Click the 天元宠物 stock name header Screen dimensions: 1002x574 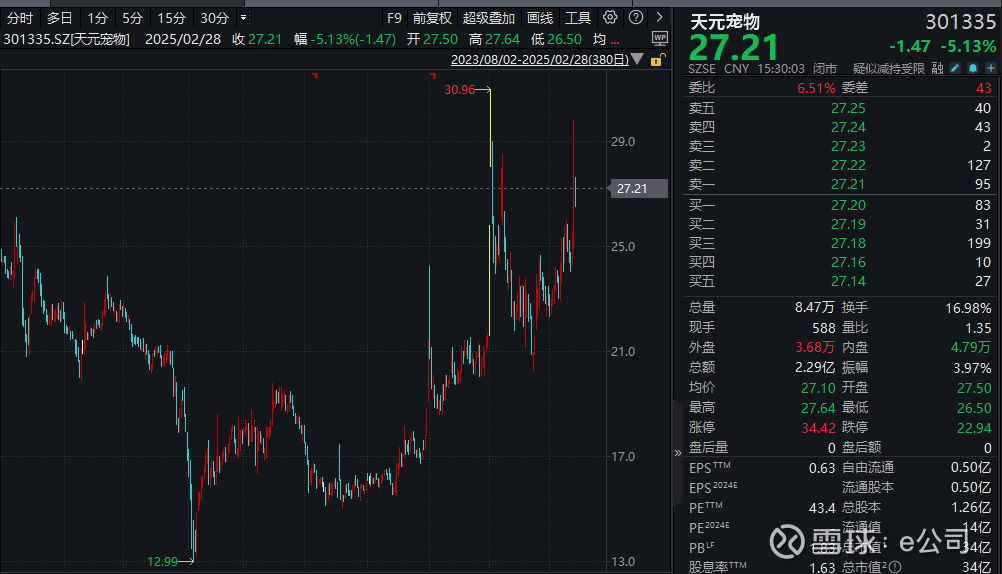click(x=725, y=22)
